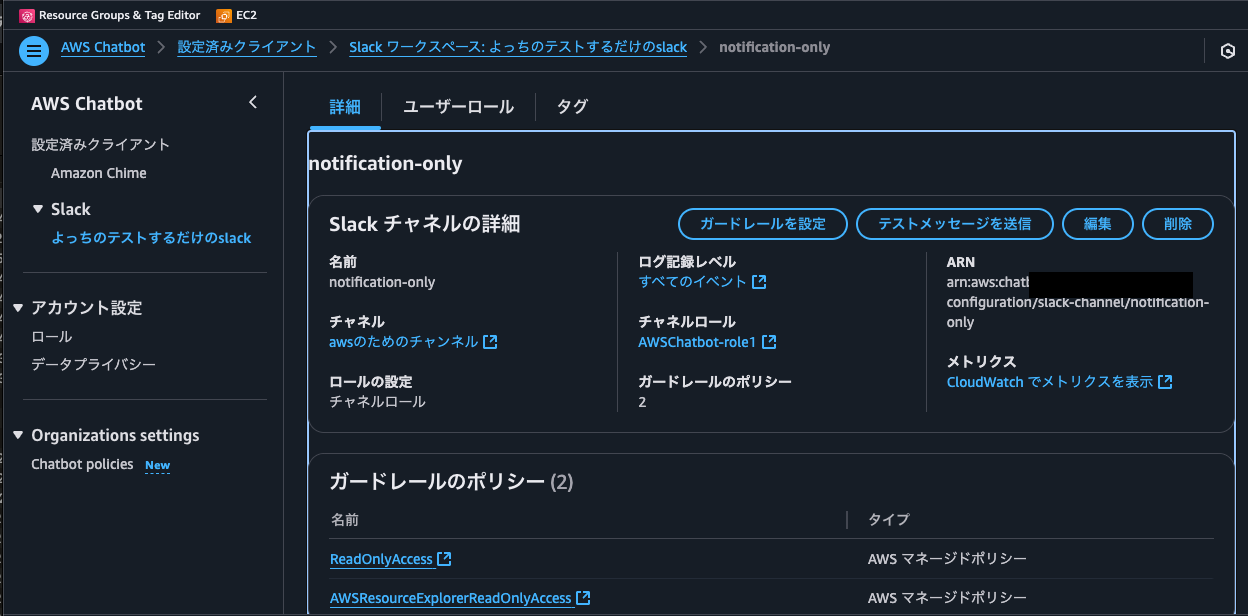This screenshot has height=616, width=1248.
Task: Open Resource Groups & Tag Editor shortcut
Action: point(110,15)
